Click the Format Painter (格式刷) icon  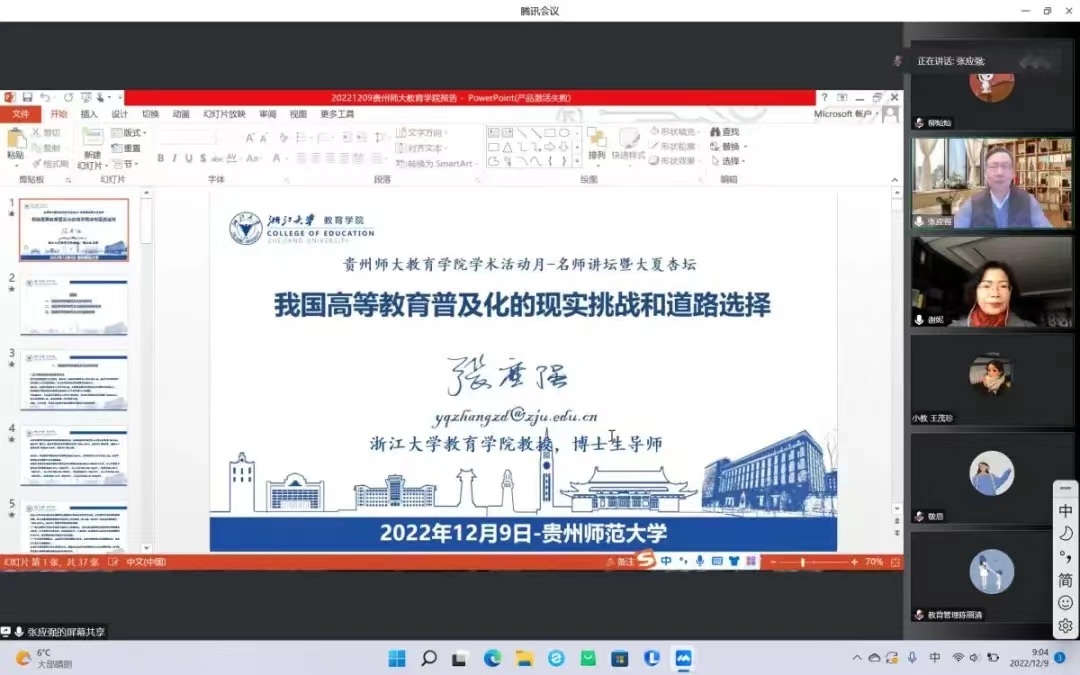(37, 164)
